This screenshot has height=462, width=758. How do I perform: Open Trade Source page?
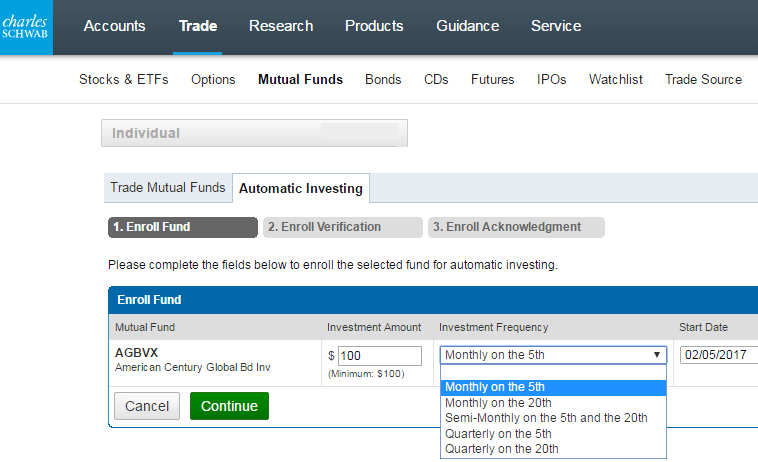click(703, 79)
